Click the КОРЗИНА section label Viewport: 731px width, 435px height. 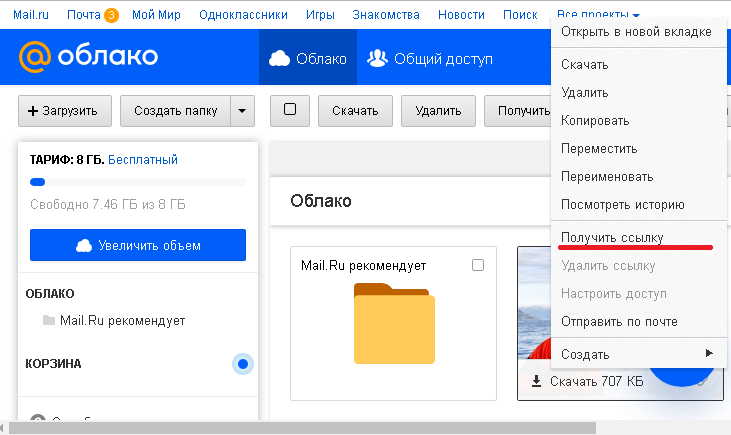pos(53,364)
